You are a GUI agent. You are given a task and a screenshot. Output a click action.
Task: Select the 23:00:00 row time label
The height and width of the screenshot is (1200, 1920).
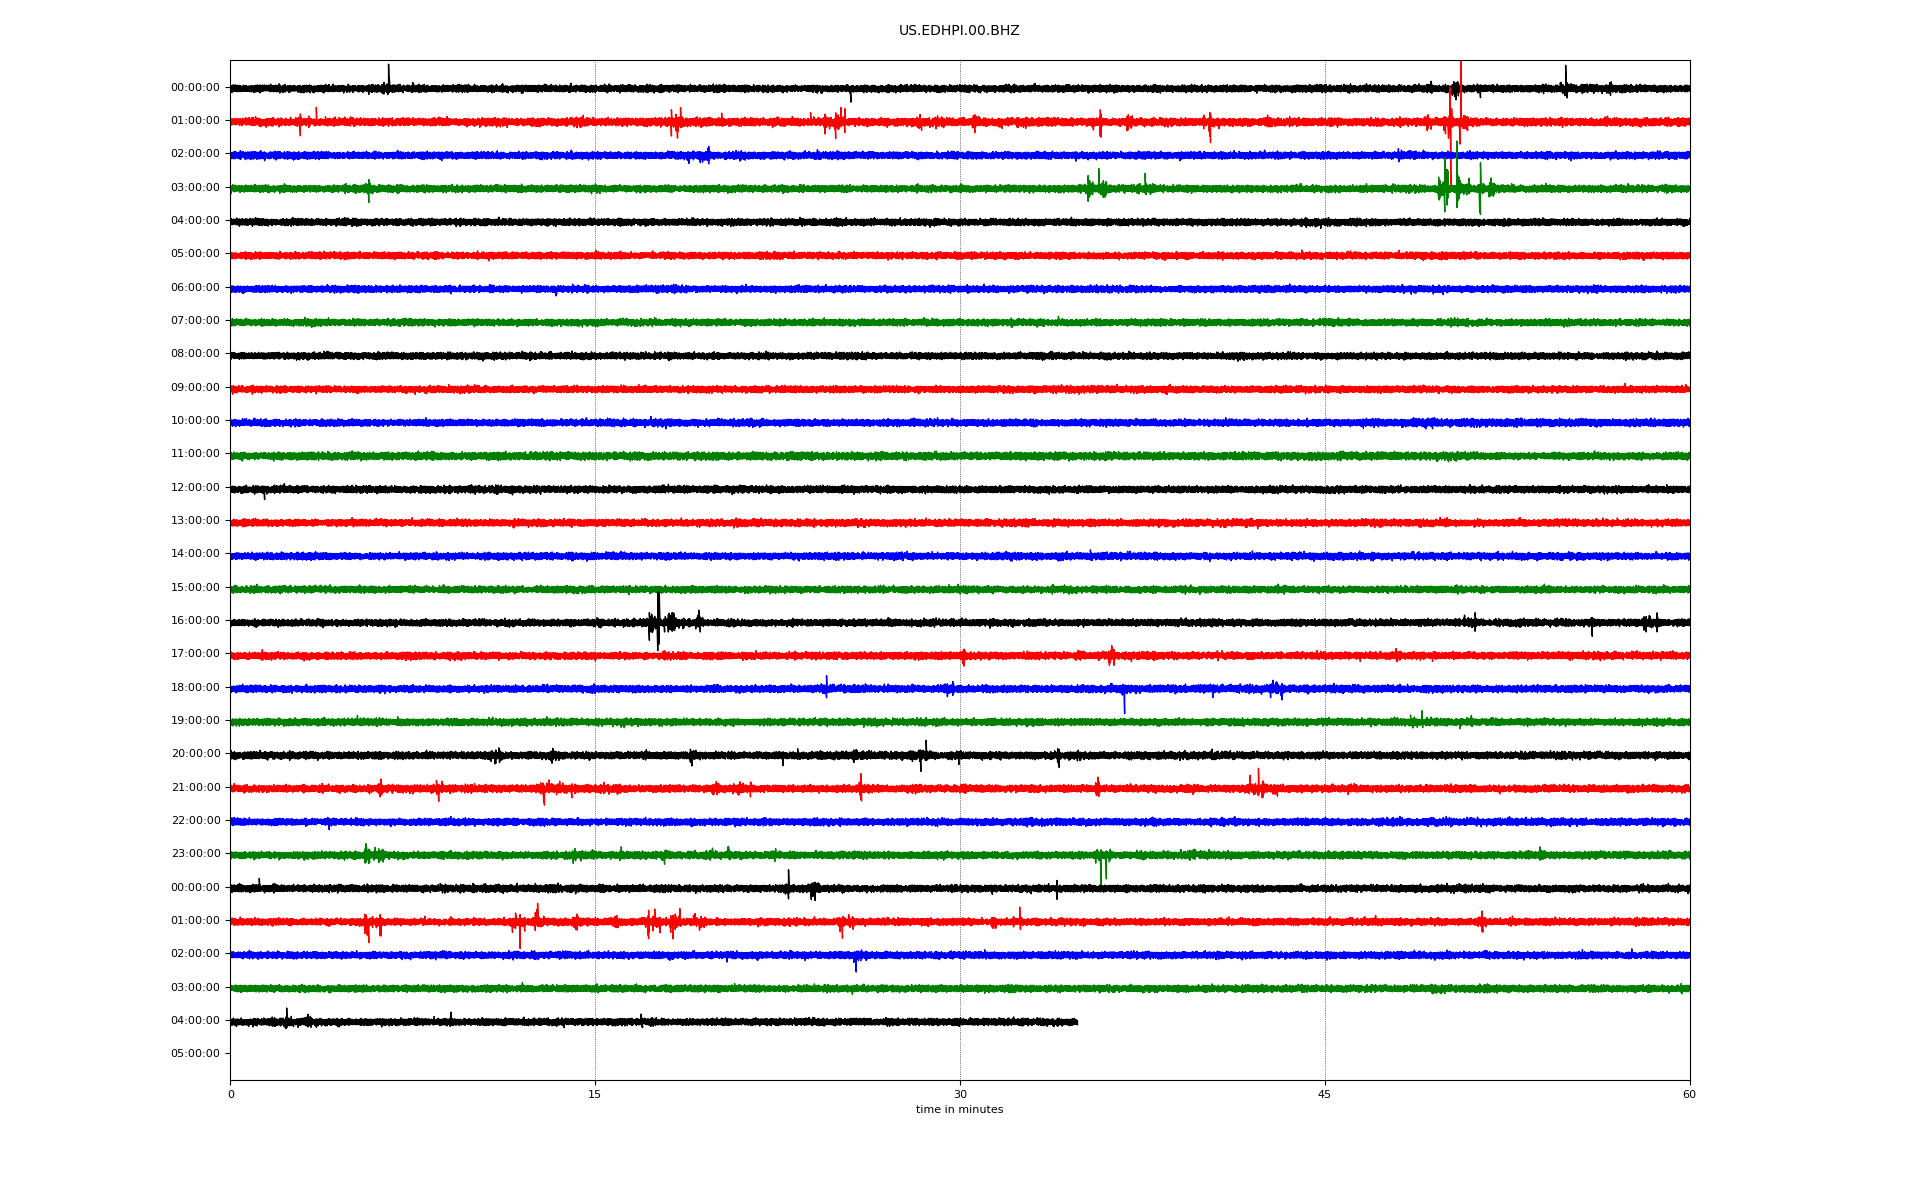195,854
